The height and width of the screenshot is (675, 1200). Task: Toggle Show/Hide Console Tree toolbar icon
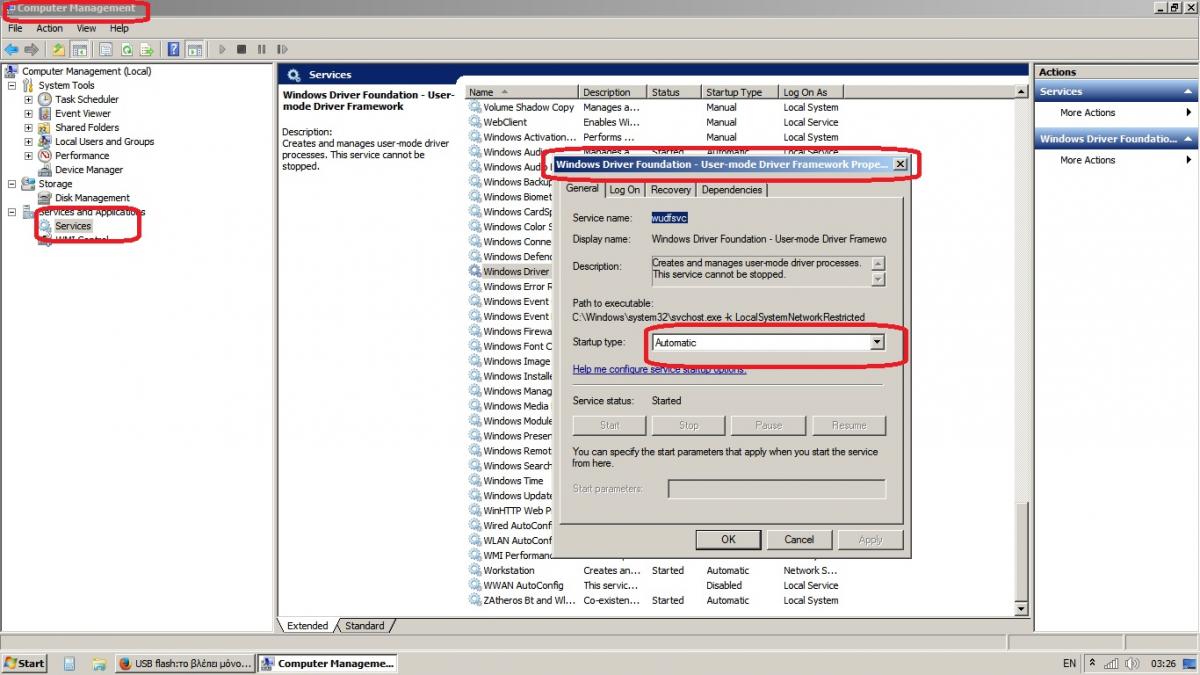pyautogui.click(x=79, y=49)
